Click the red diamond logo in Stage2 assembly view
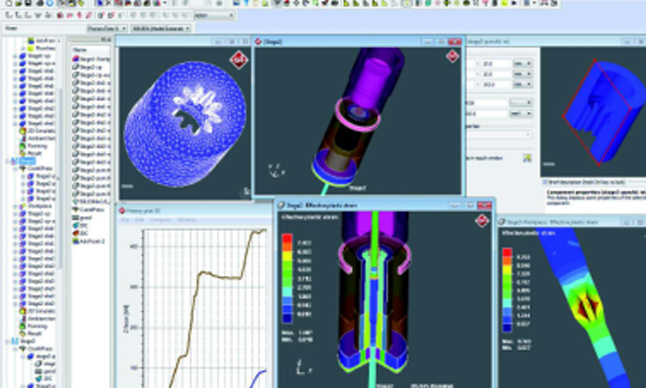646x388 pixels. coord(452,56)
